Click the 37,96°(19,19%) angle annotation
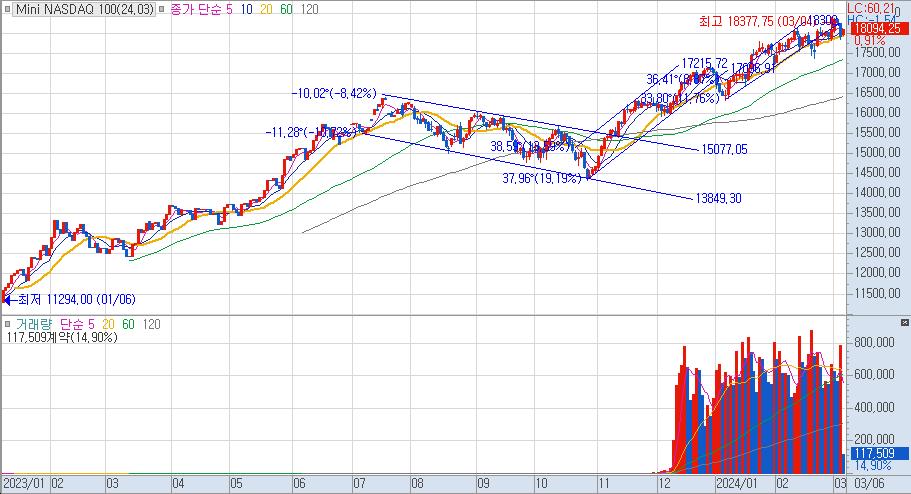Screen dimensions: 911x494 541,178
